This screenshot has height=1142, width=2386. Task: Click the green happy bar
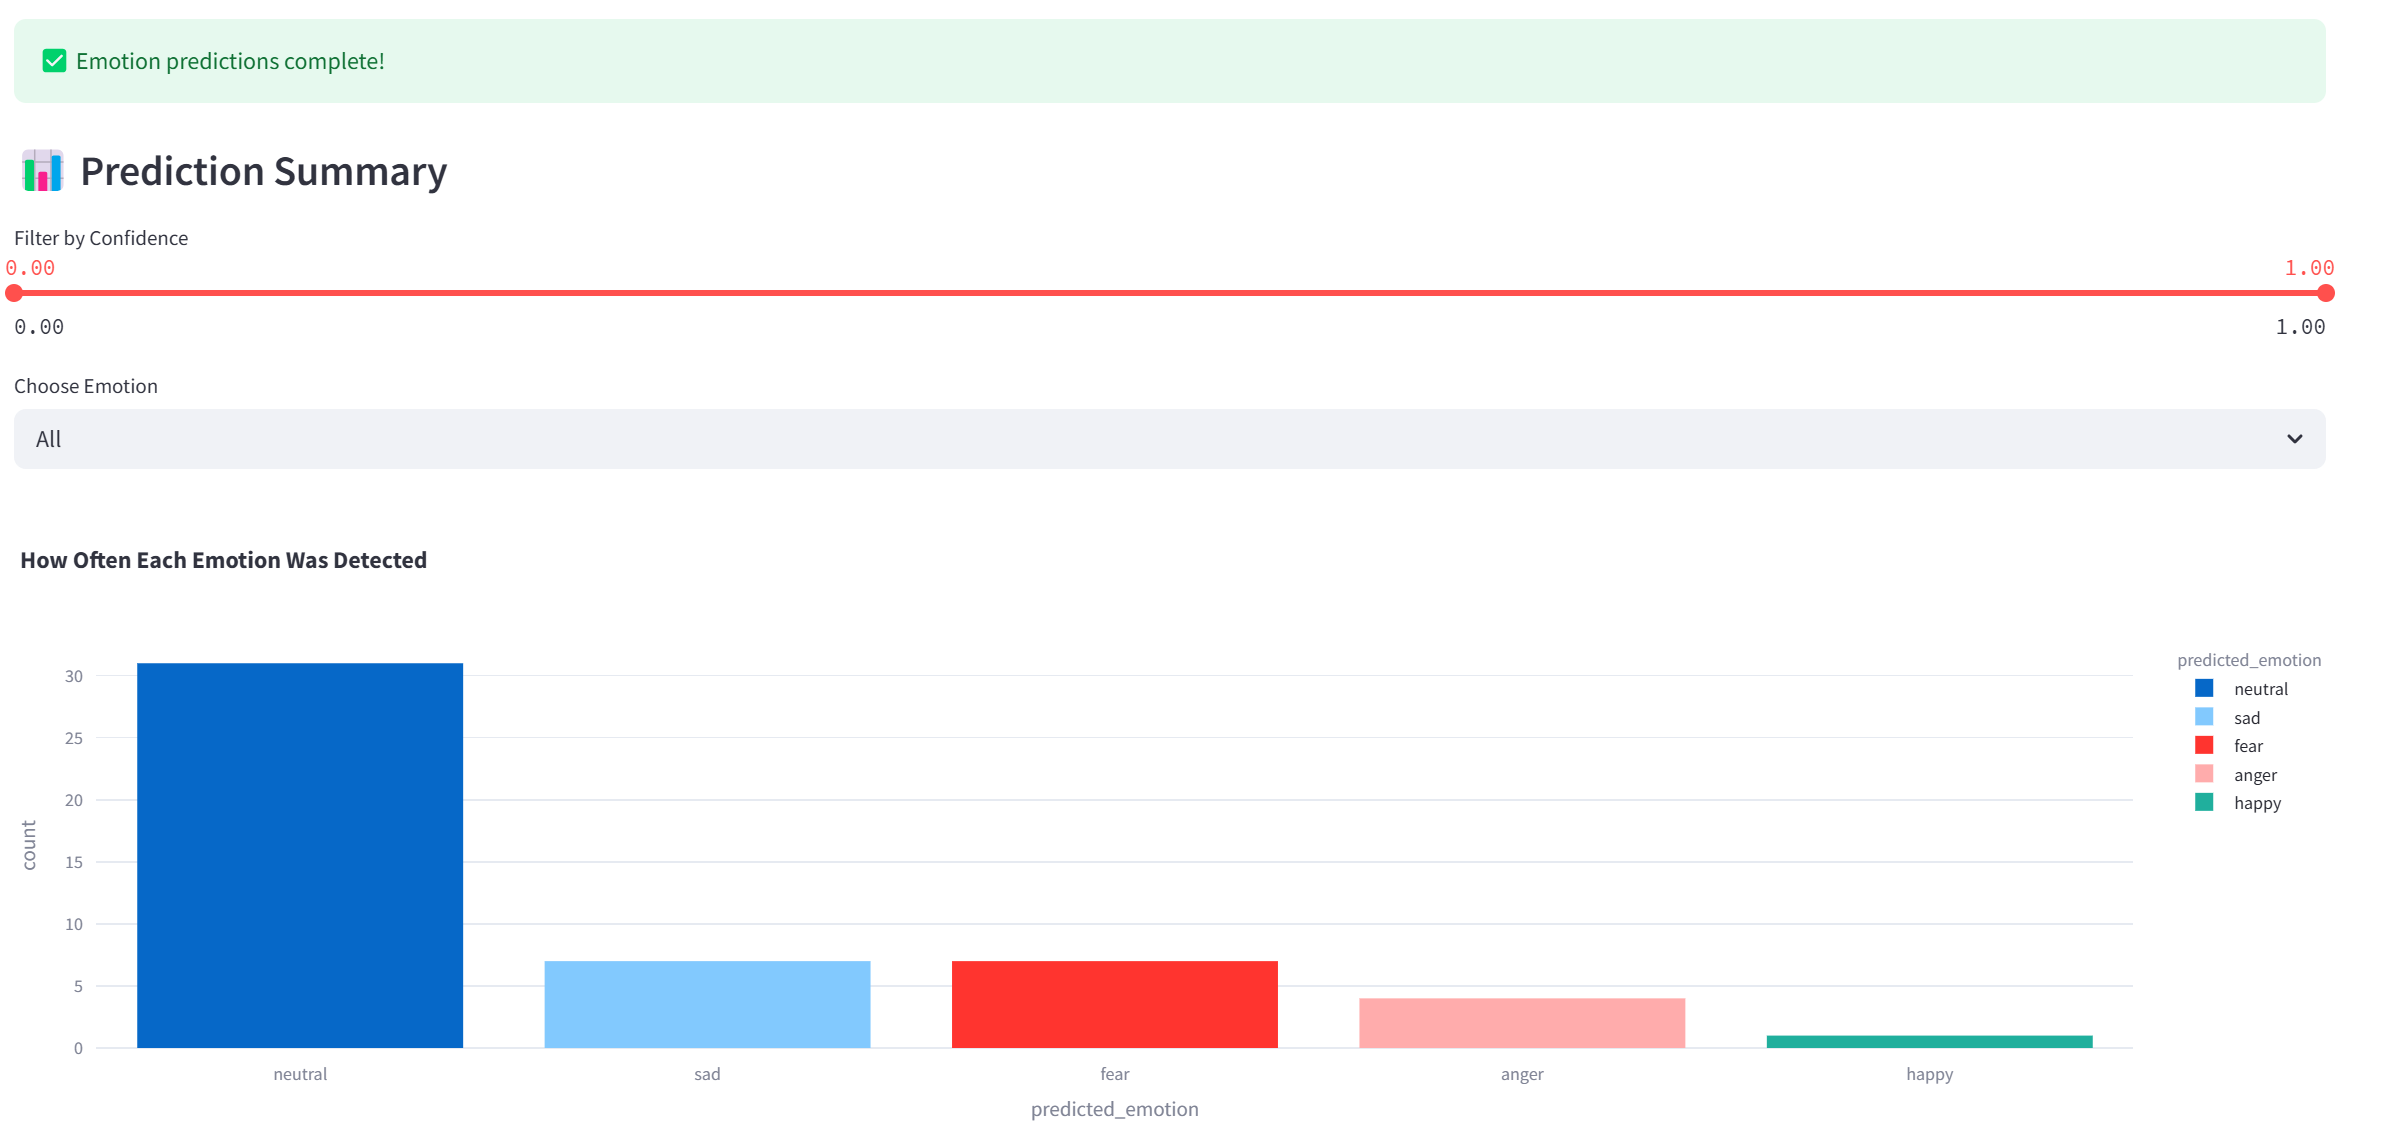(1929, 1042)
